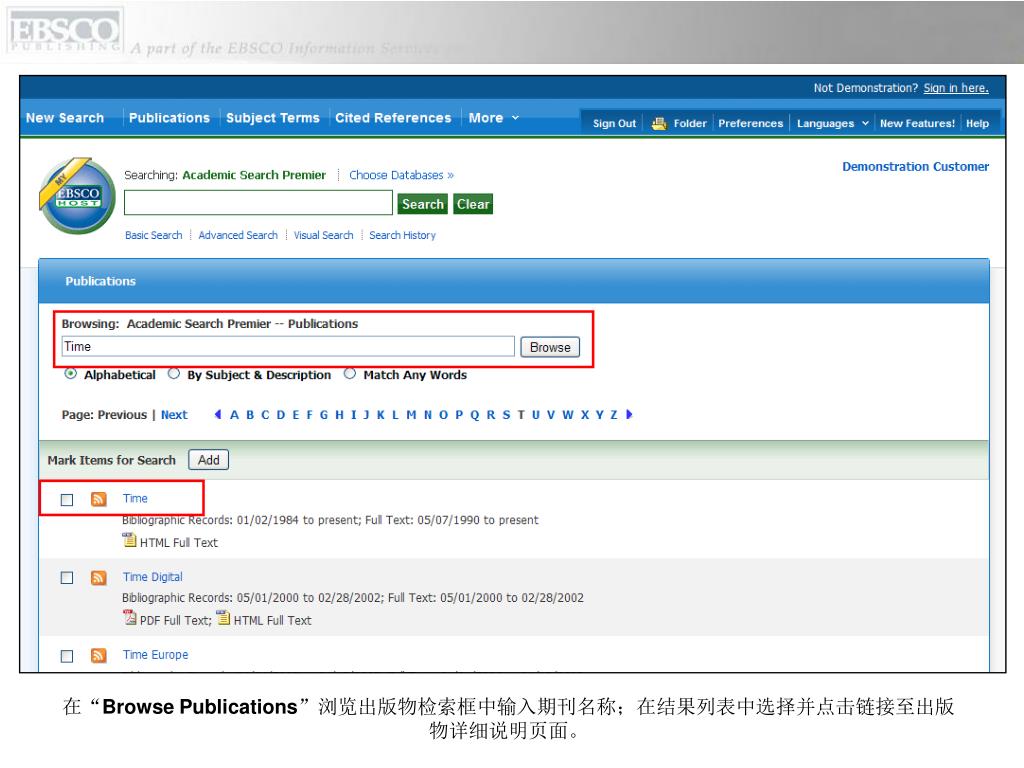Click the main search input field
This screenshot has width=1024, height=768.
[x=258, y=203]
